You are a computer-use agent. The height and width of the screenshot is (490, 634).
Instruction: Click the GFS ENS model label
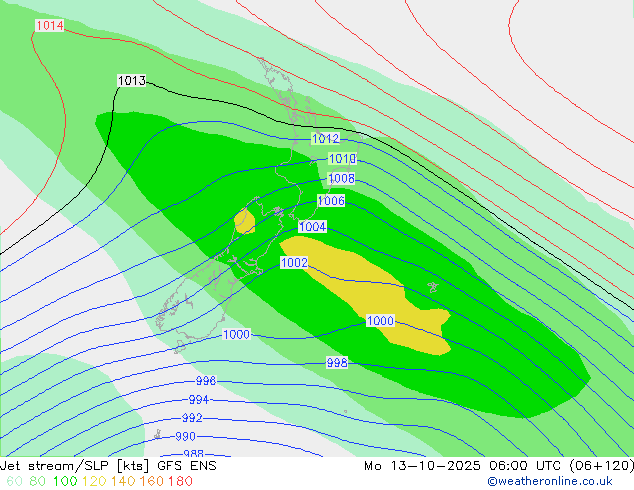187,466
